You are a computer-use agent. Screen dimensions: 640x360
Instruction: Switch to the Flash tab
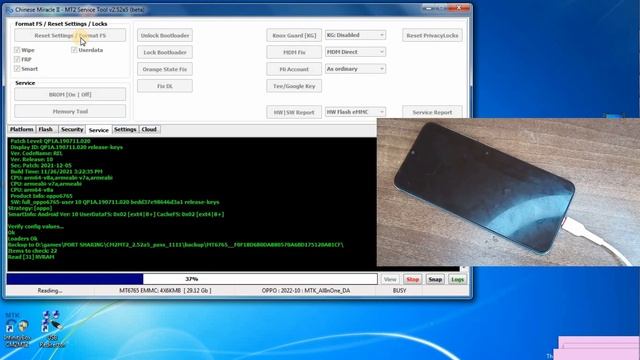pyautogui.click(x=46, y=129)
